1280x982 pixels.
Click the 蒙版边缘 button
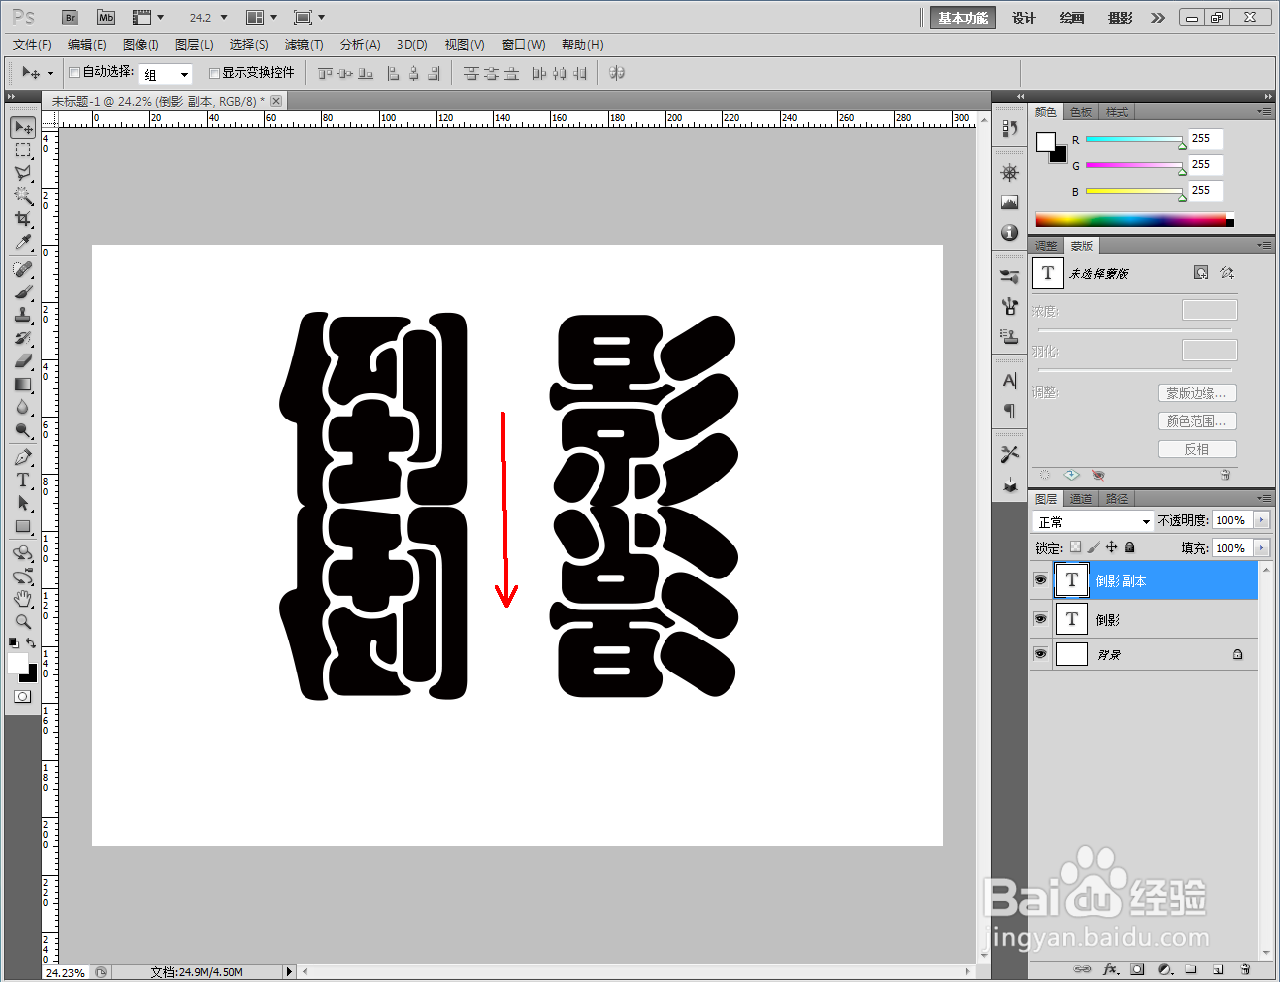click(1197, 393)
